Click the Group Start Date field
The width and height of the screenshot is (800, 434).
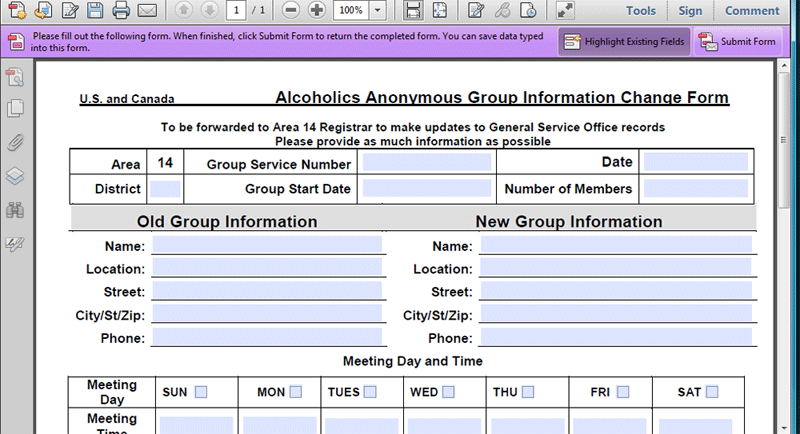[427, 188]
